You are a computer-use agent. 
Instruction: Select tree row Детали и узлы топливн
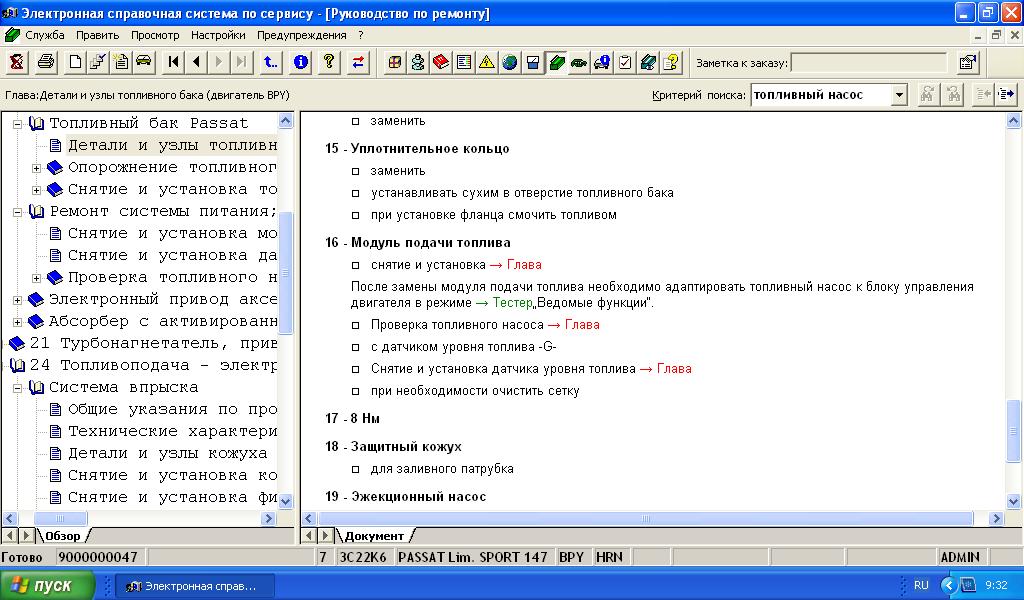tap(172, 145)
